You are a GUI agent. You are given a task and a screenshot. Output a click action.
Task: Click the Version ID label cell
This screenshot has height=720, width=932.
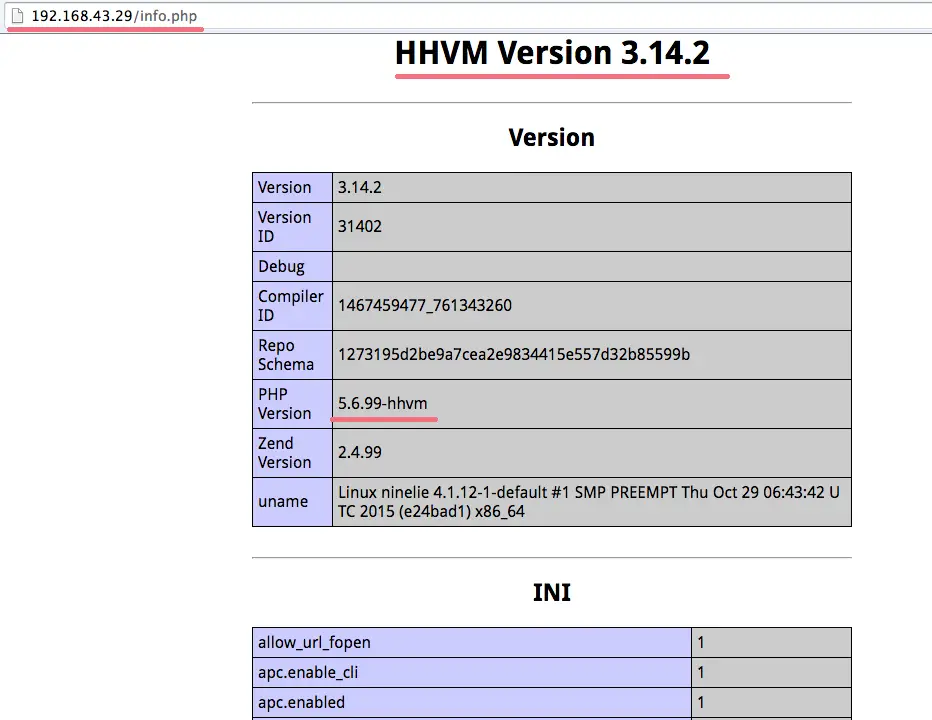292,227
